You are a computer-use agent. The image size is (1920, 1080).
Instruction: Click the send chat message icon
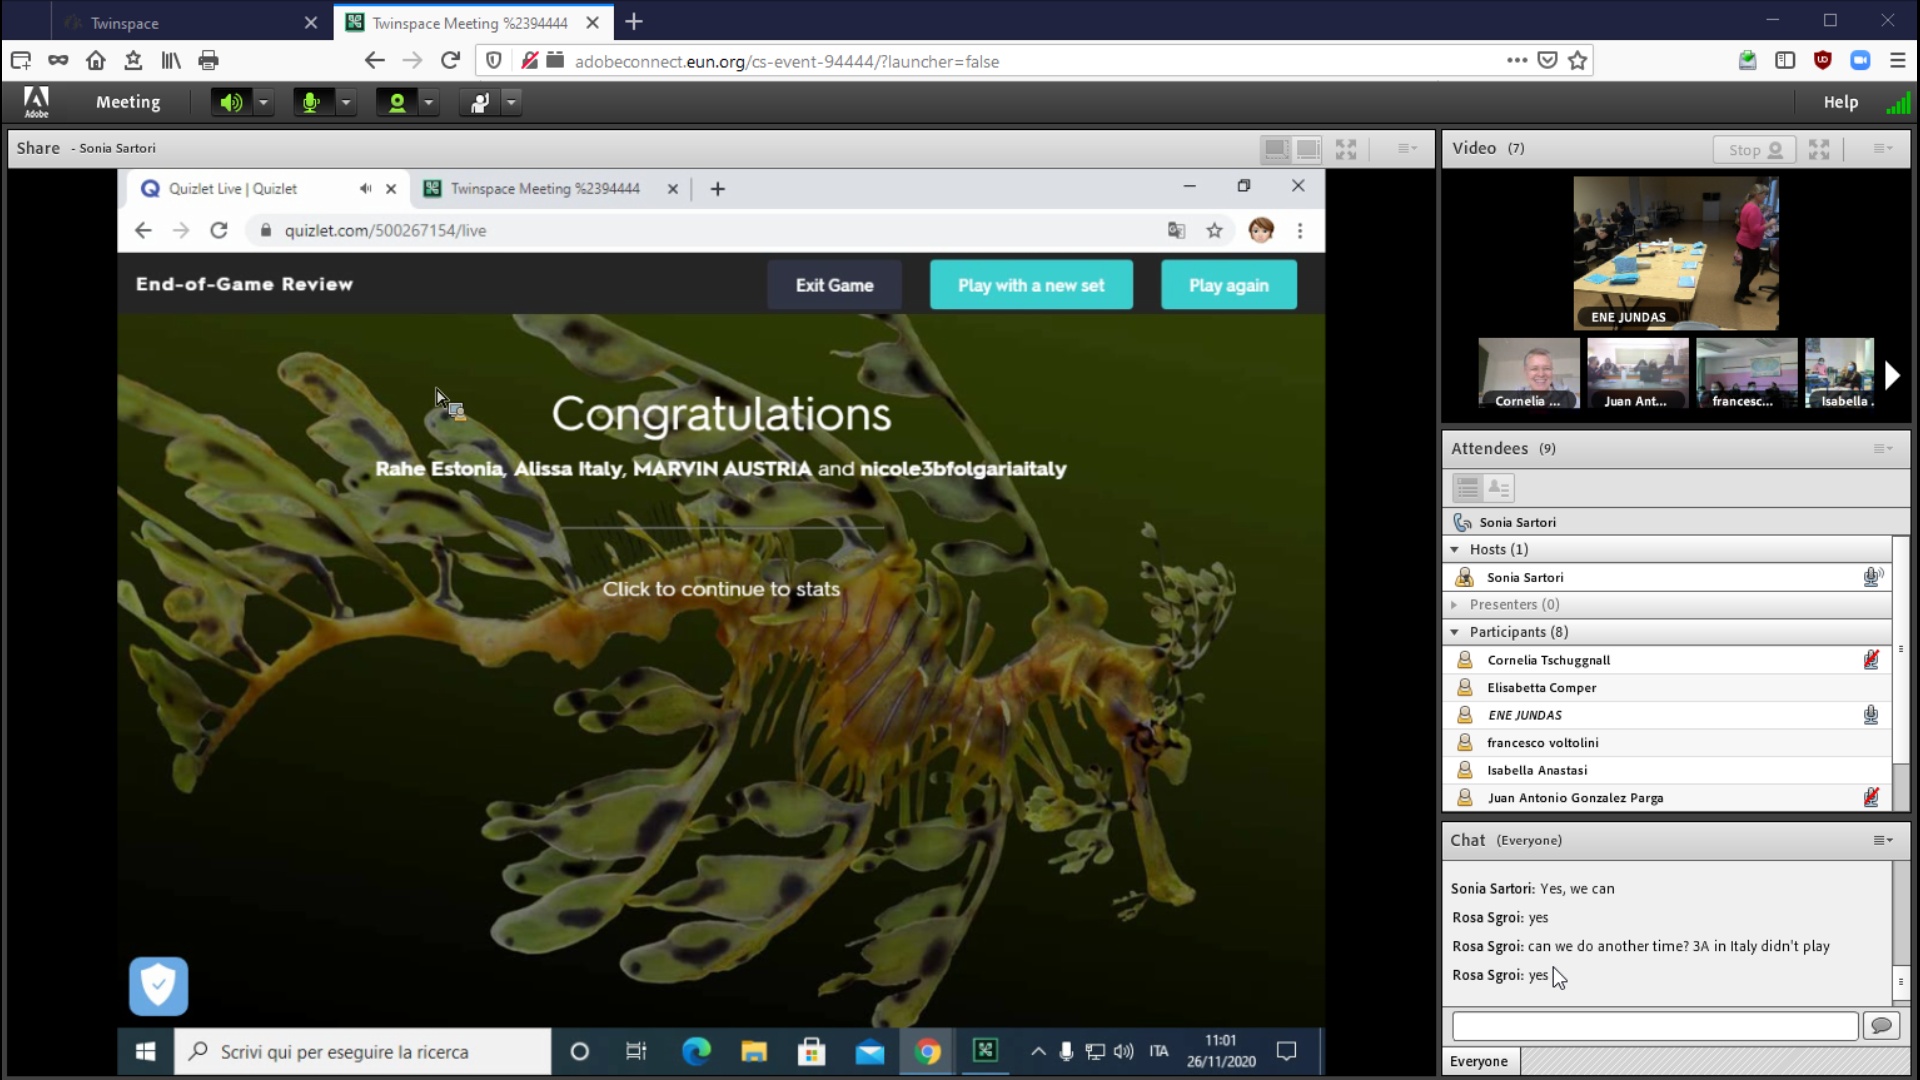pyautogui.click(x=1881, y=1026)
